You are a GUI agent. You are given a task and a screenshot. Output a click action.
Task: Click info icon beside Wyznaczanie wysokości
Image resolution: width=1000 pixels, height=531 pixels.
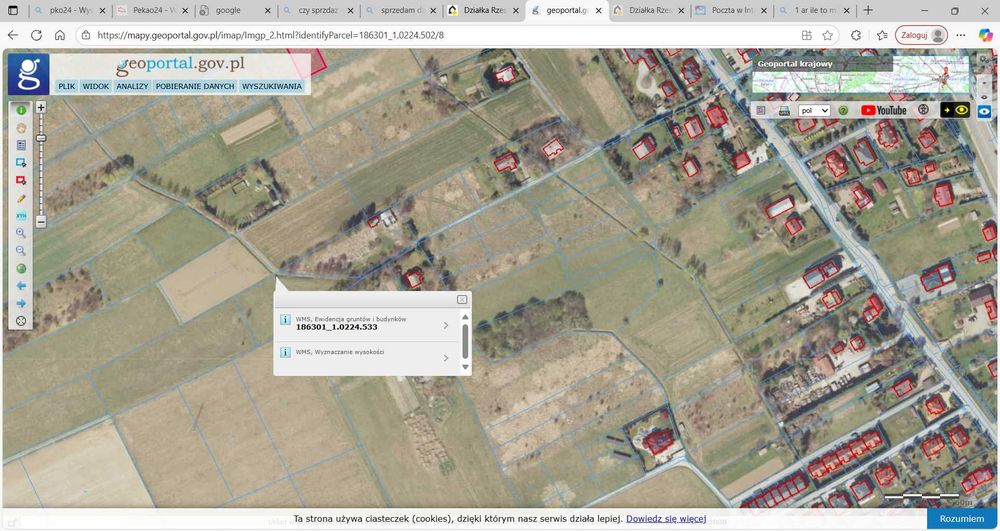click(x=285, y=352)
